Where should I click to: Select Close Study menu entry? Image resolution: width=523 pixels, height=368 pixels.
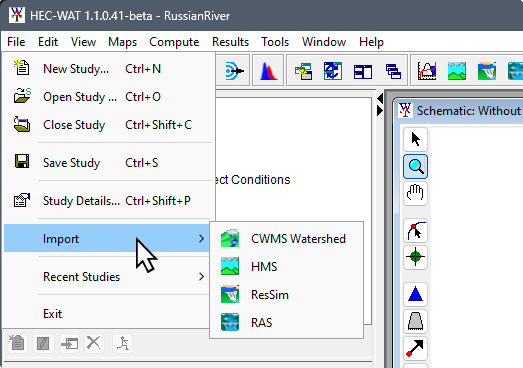(x=108, y=125)
